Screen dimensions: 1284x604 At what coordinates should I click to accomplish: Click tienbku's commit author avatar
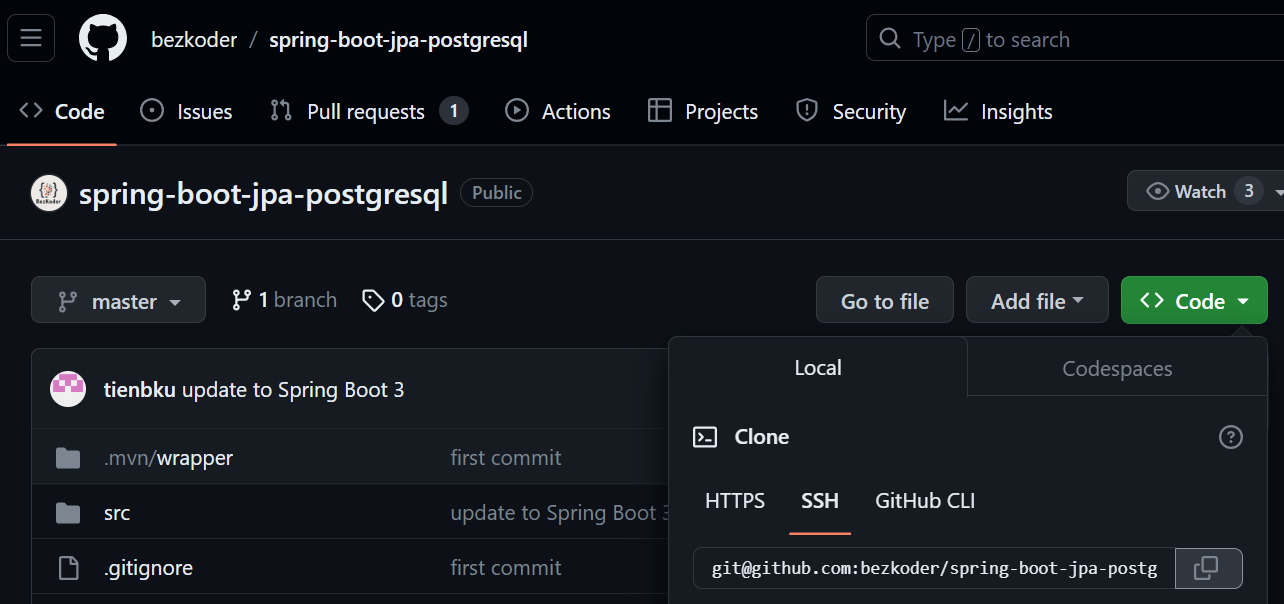click(68, 389)
